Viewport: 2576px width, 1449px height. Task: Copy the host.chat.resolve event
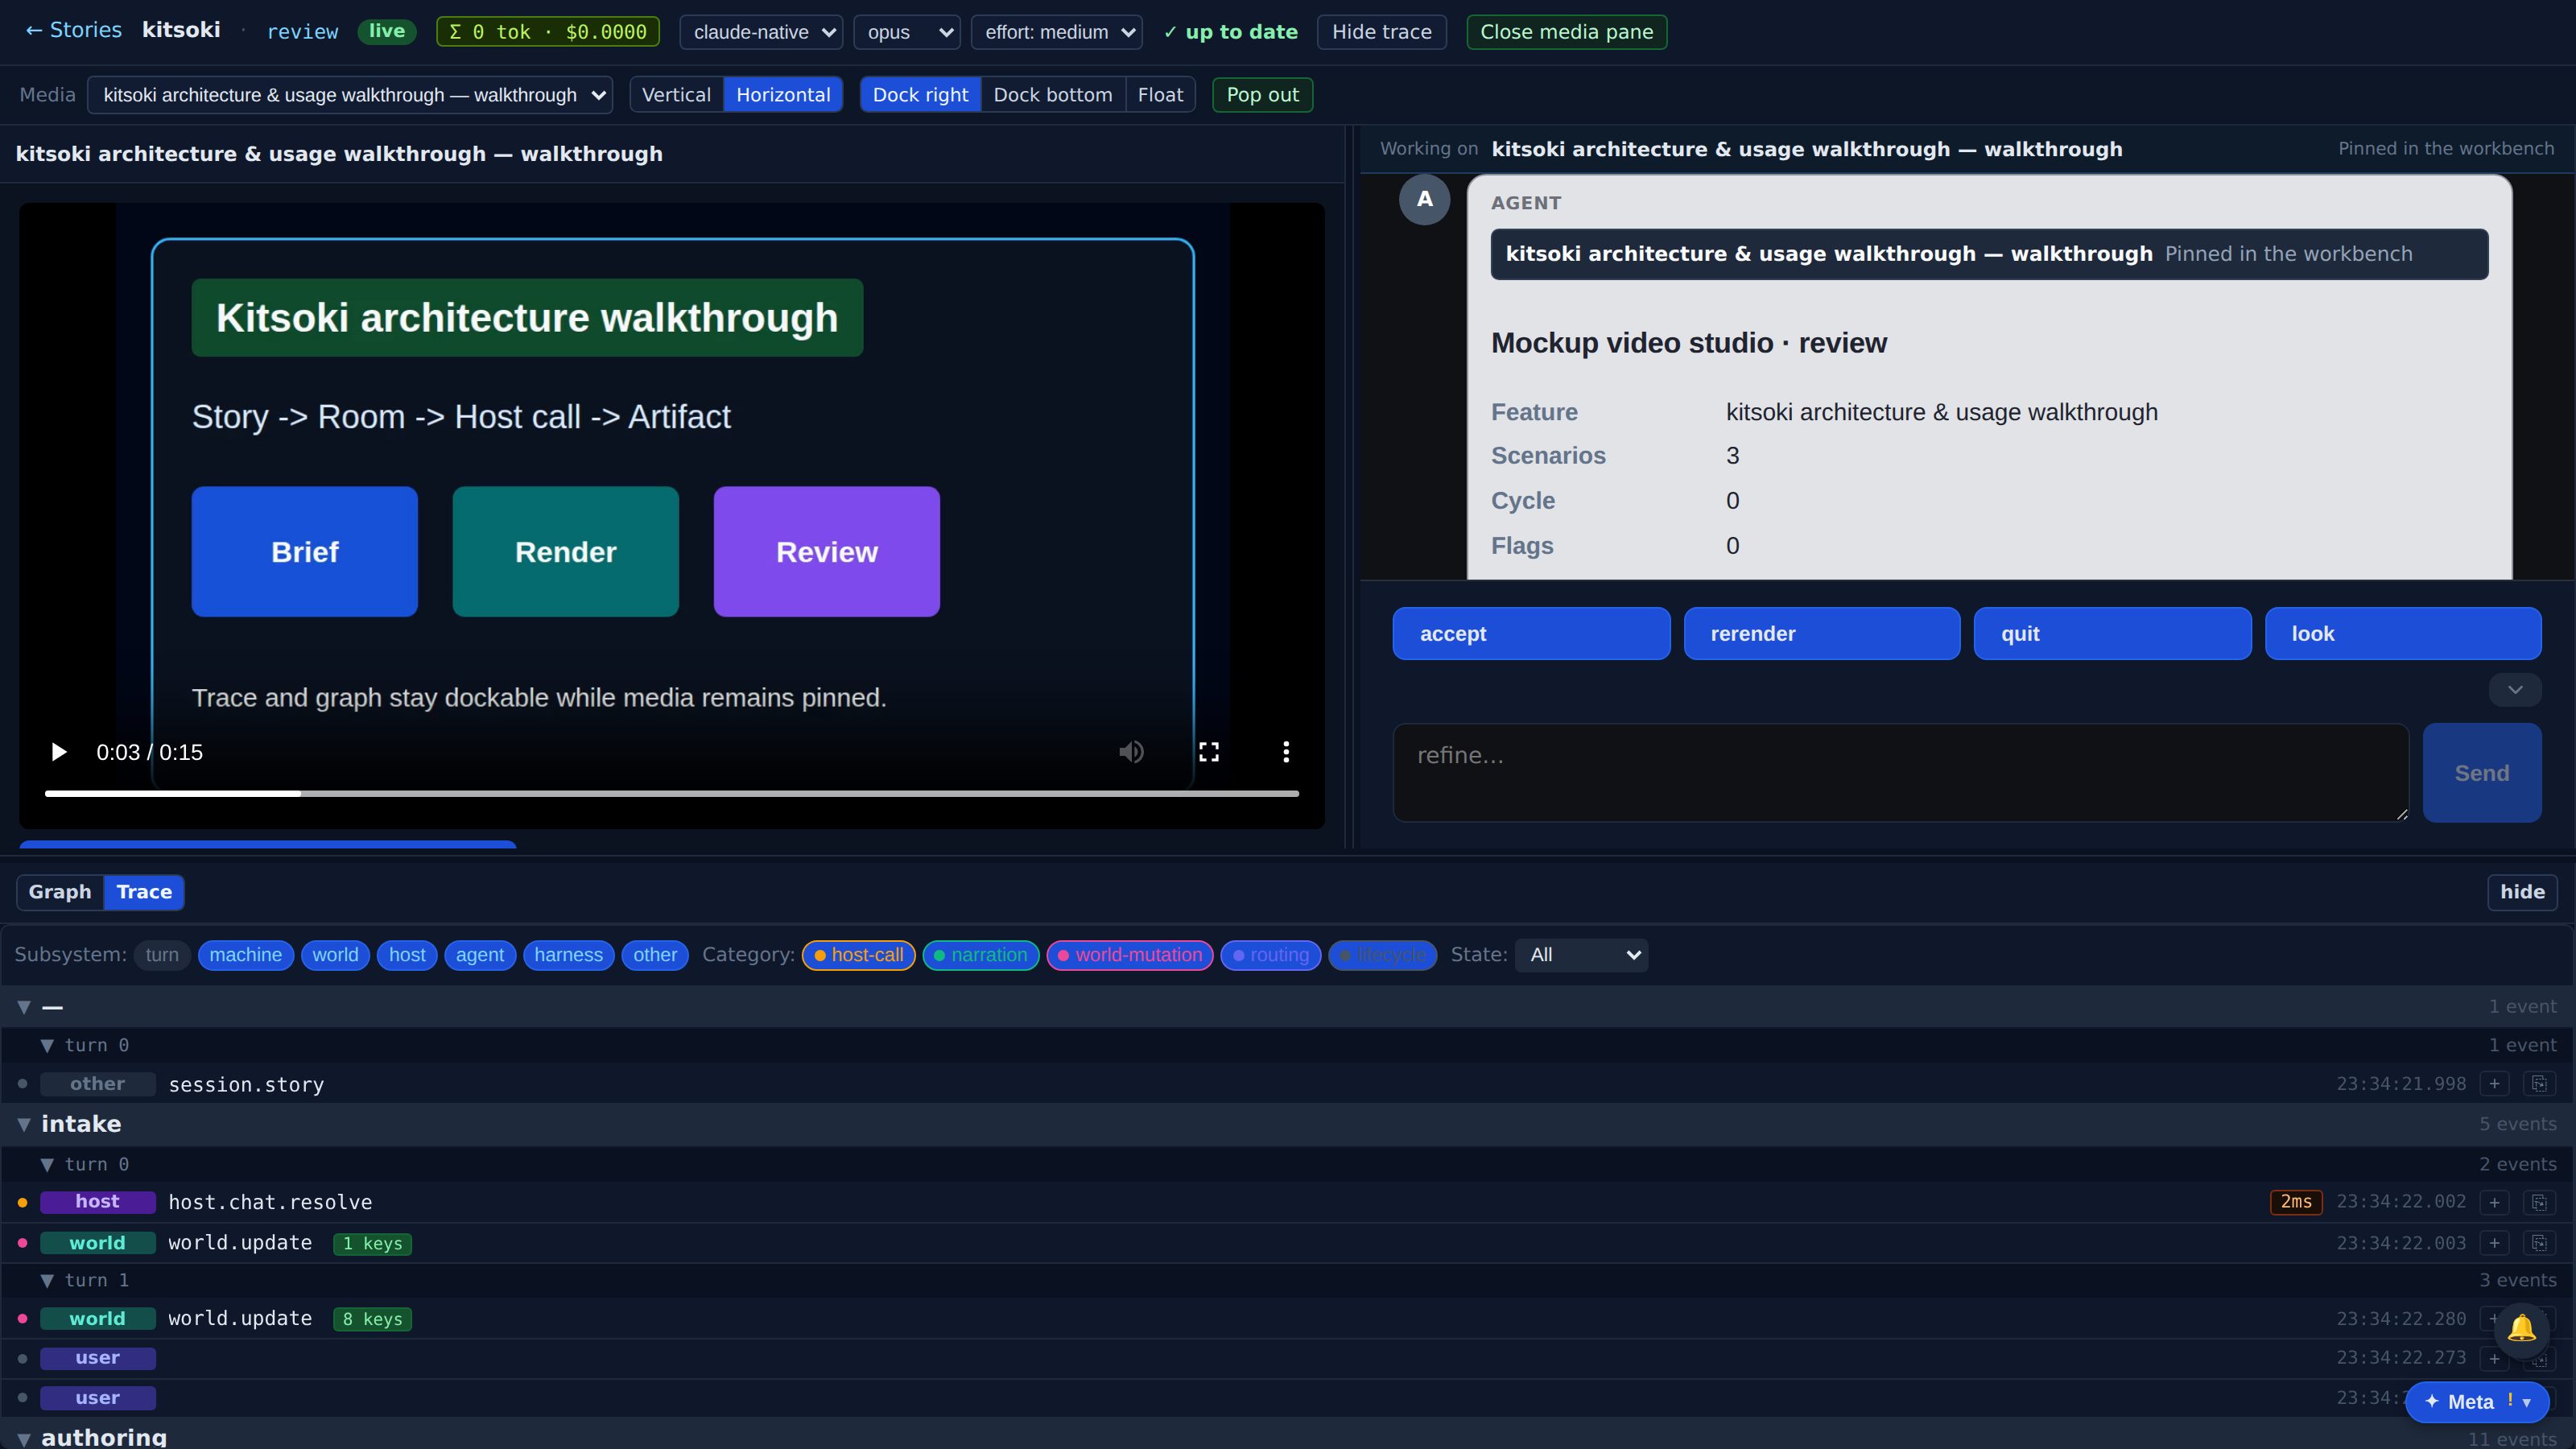[x=2539, y=1202]
